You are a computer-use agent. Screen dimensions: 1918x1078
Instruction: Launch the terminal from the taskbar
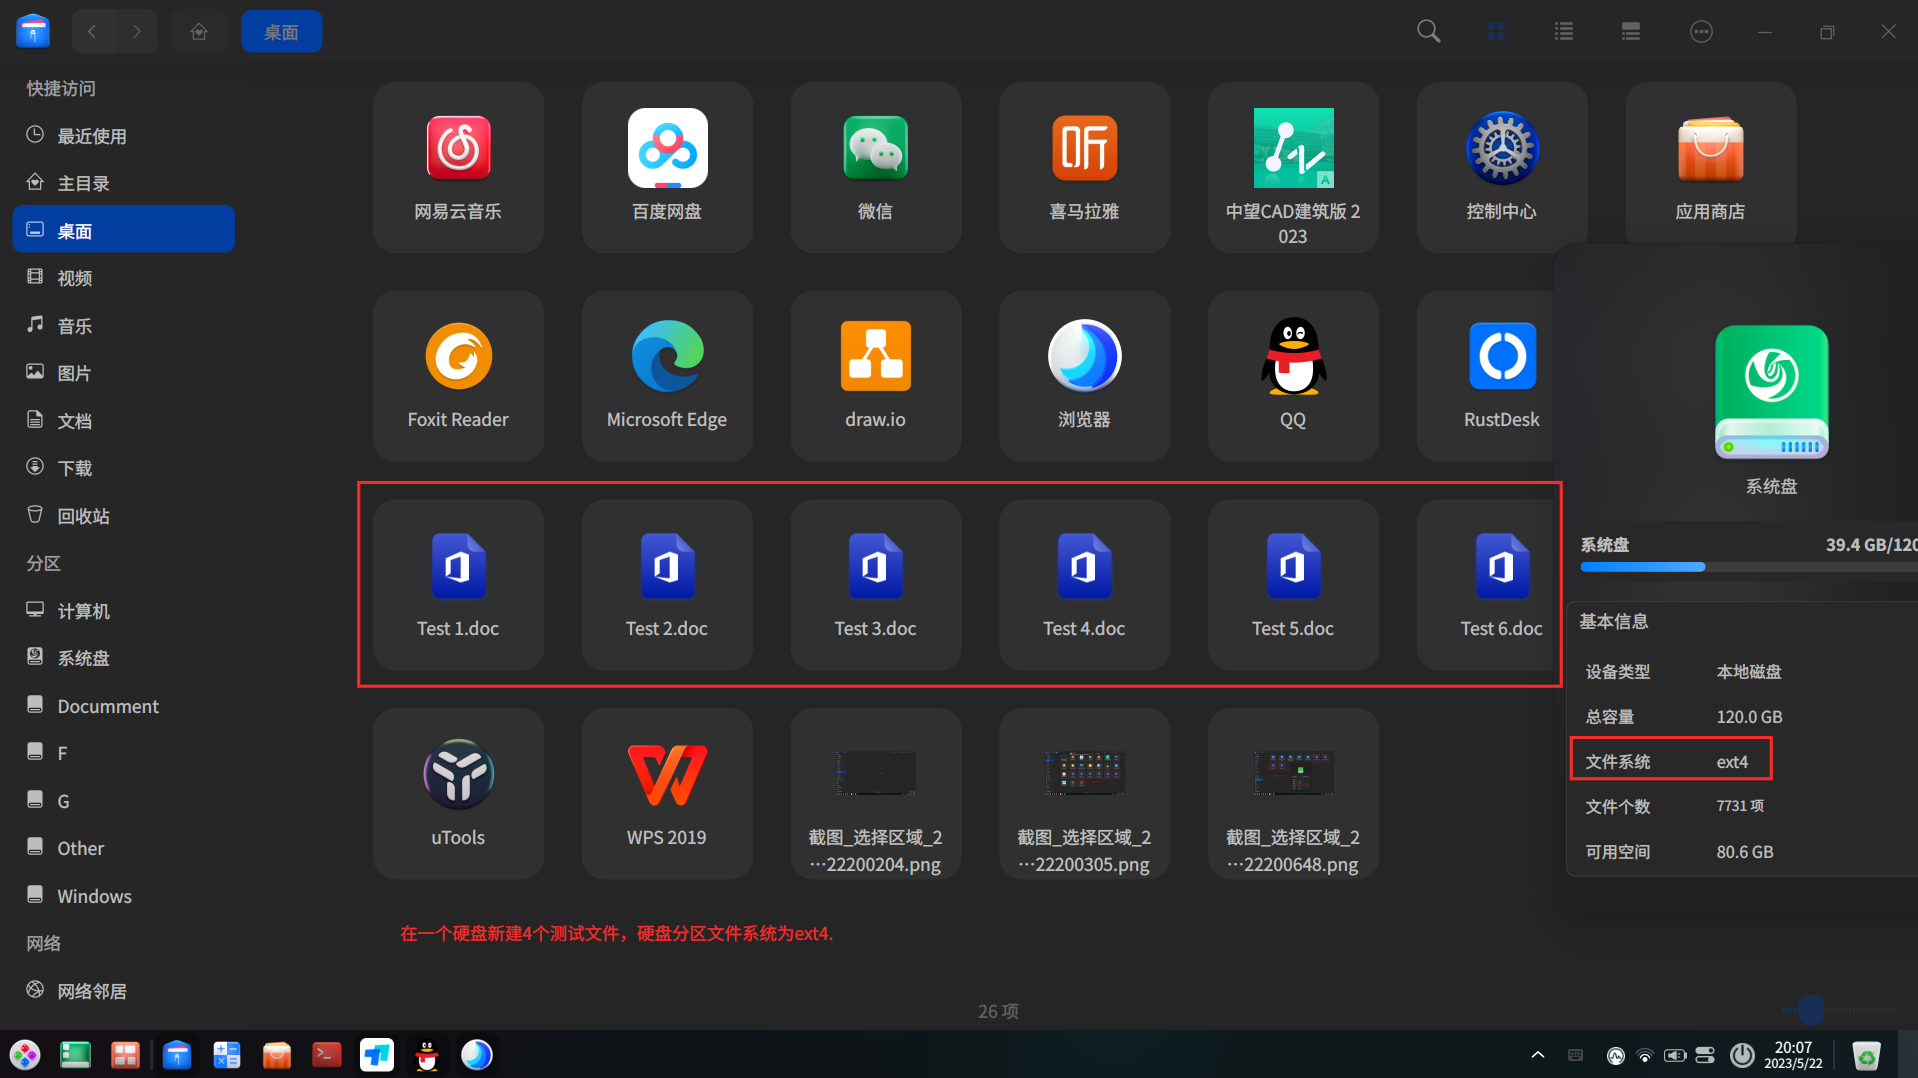pos(326,1054)
